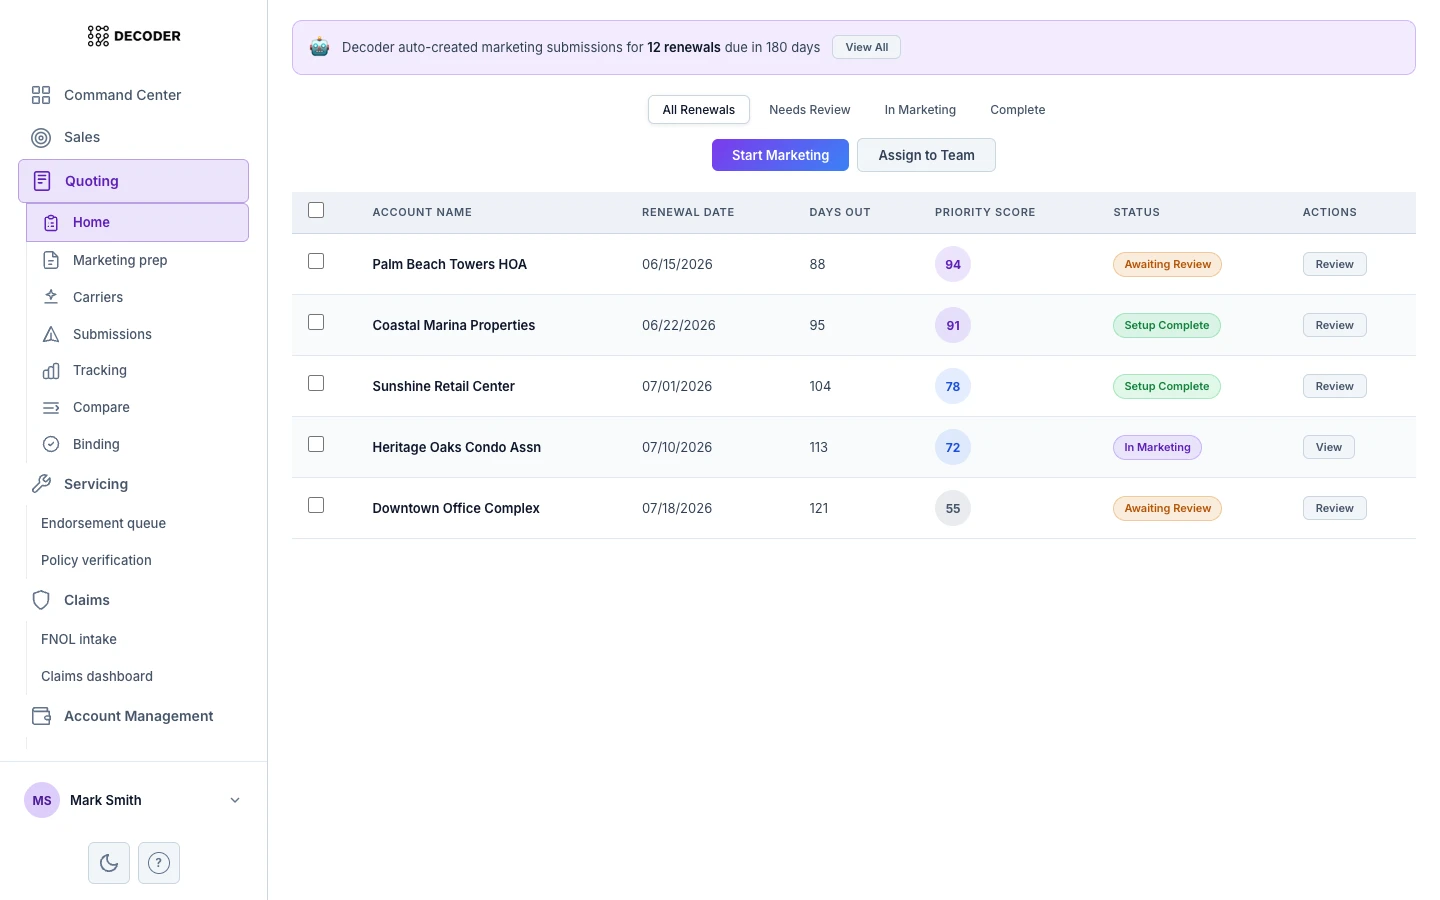This screenshot has height=900, width=1440.
Task: Open help using the question mark icon
Action: (x=159, y=862)
